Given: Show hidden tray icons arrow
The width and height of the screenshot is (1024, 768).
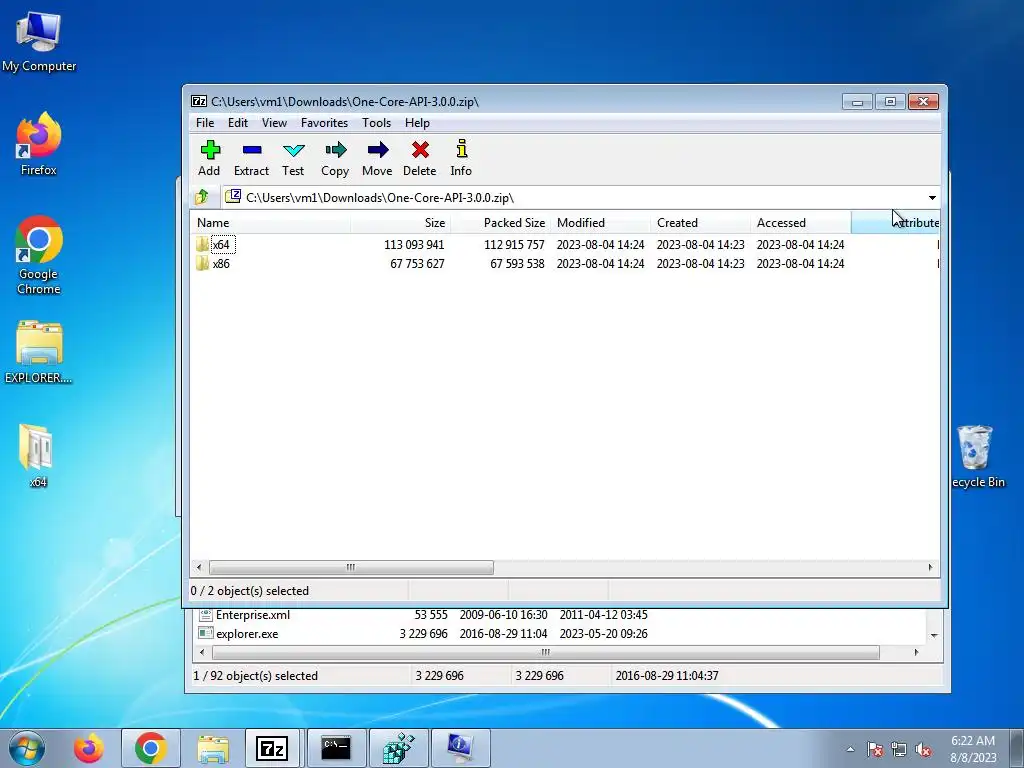Looking at the screenshot, I should (x=850, y=749).
